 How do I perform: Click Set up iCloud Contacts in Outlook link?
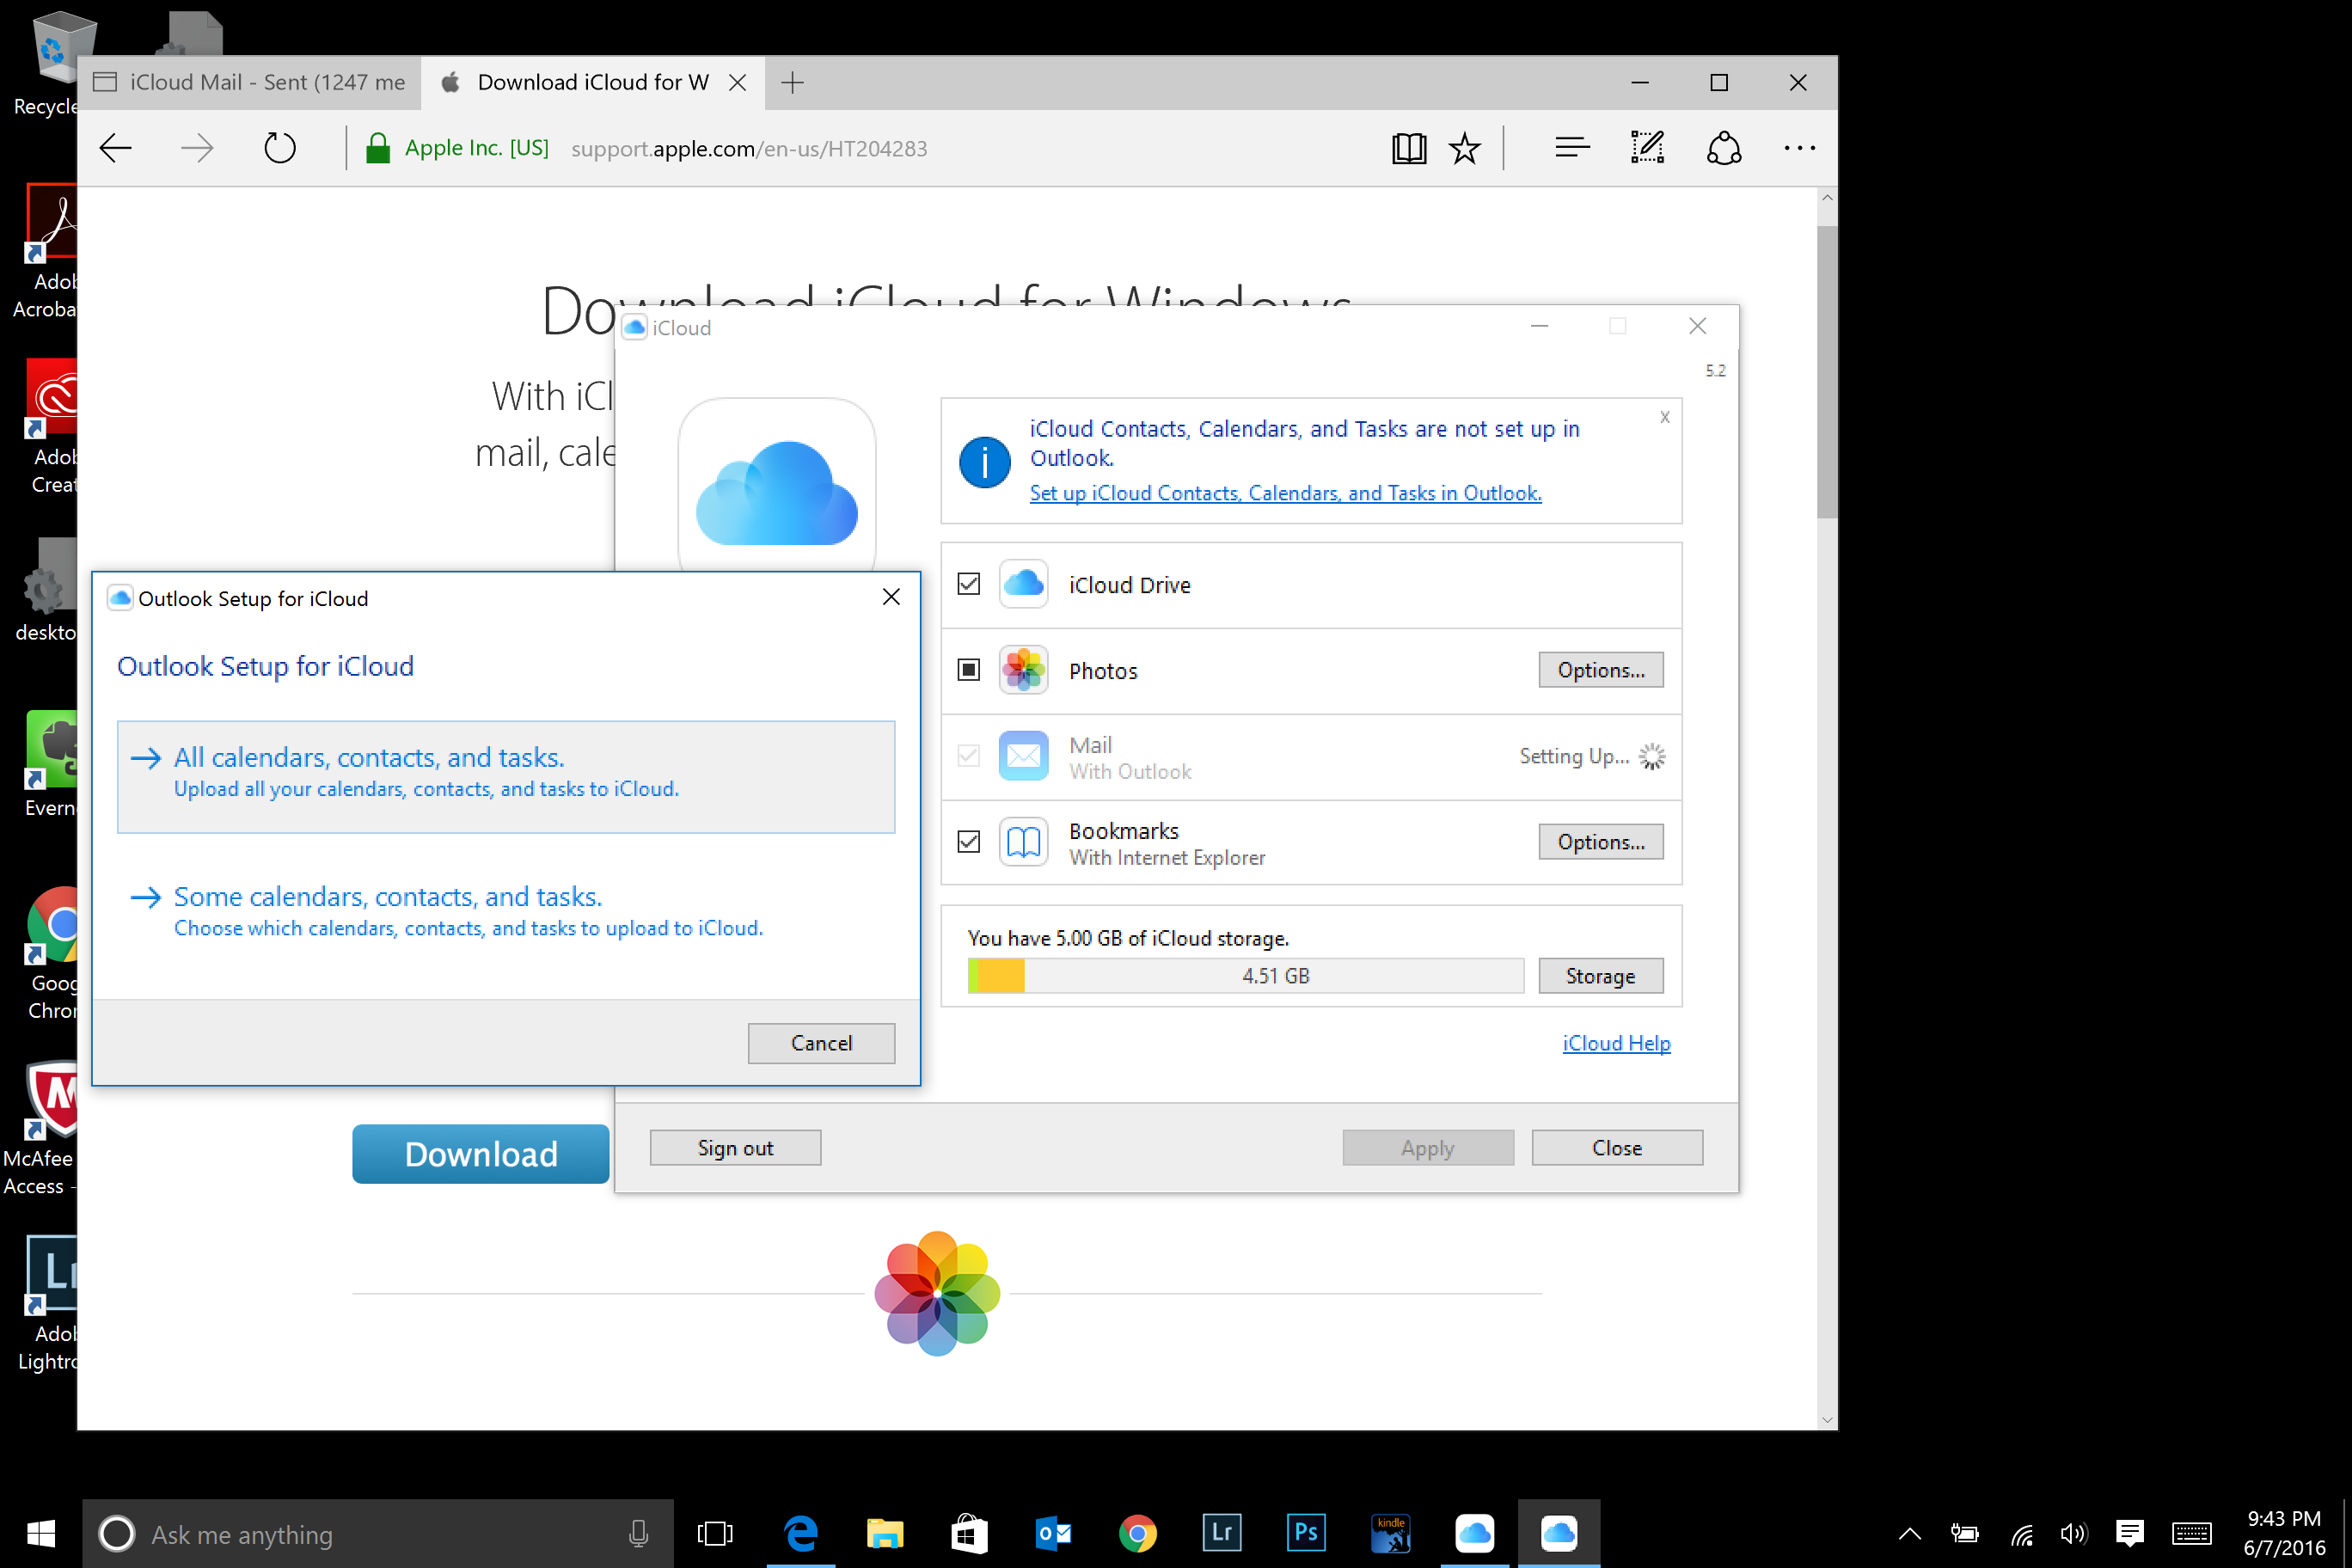coord(1286,493)
